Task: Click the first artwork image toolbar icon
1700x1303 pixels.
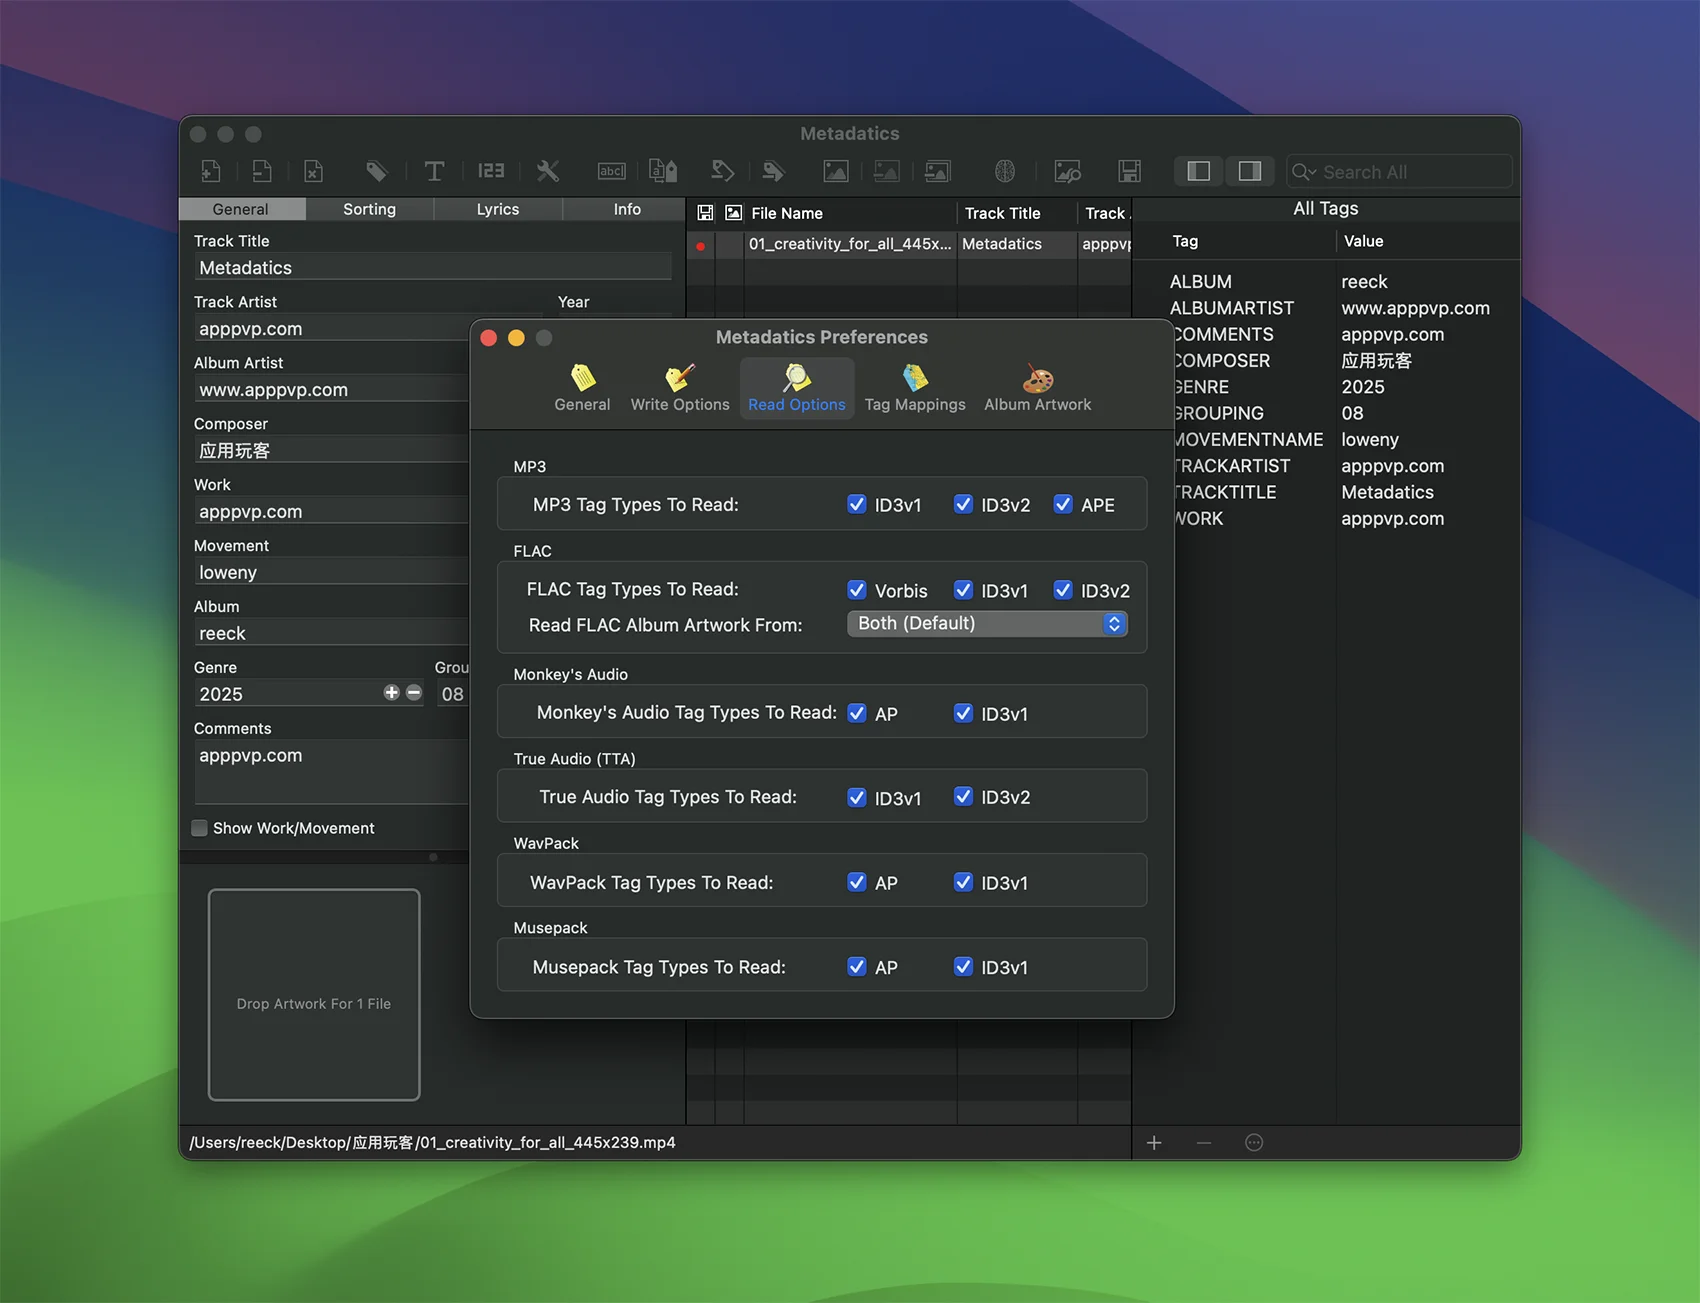Action: tap(836, 171)
